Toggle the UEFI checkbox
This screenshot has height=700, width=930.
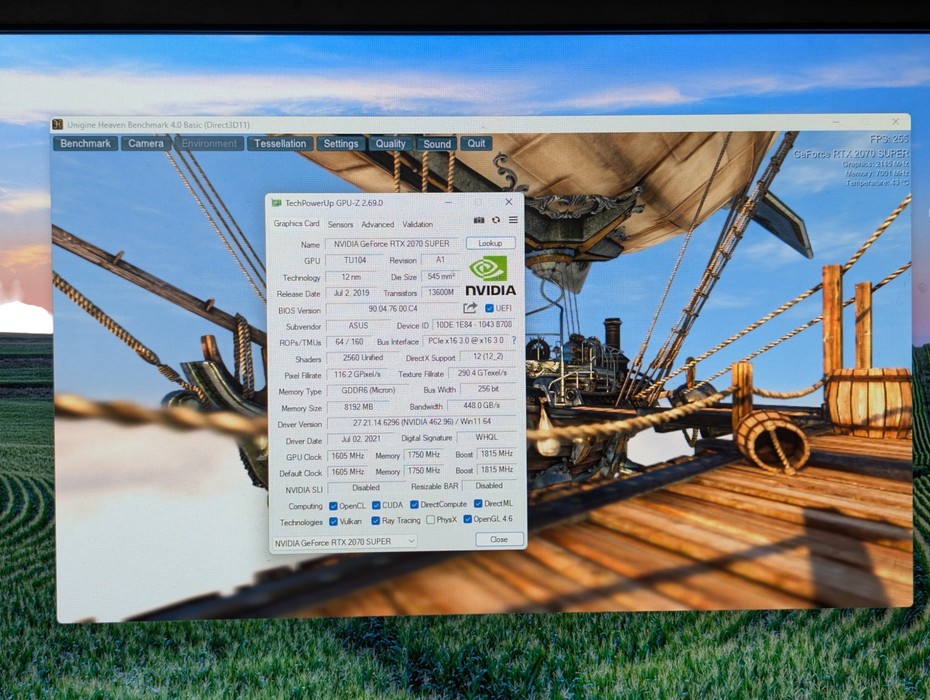[x=489, y=308]
